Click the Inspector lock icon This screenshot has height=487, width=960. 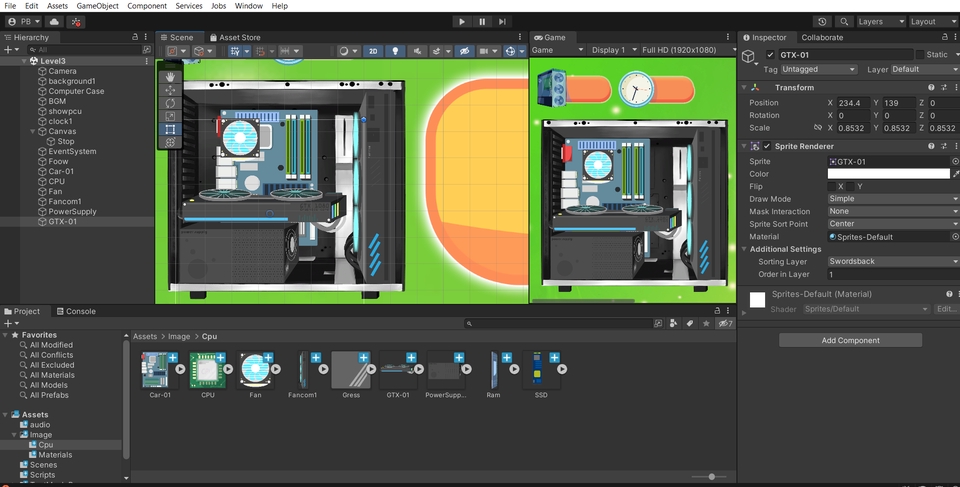[x=945, y=37]
